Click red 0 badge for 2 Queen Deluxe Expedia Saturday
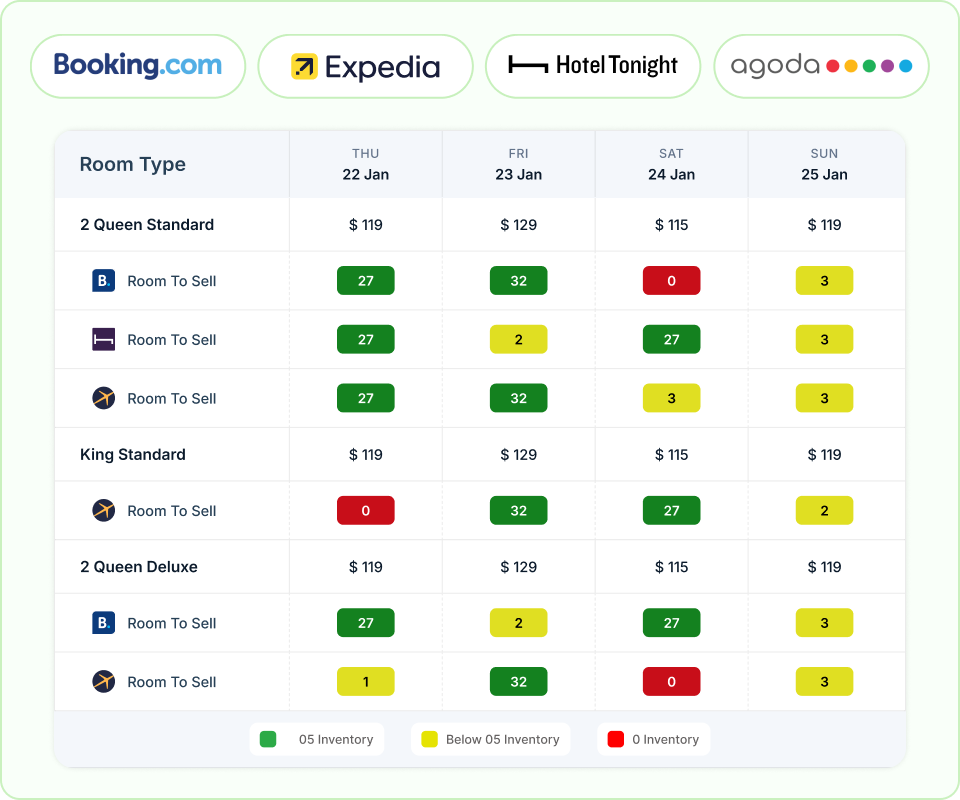Screen dimensions: 960x800 pos(672,681)
